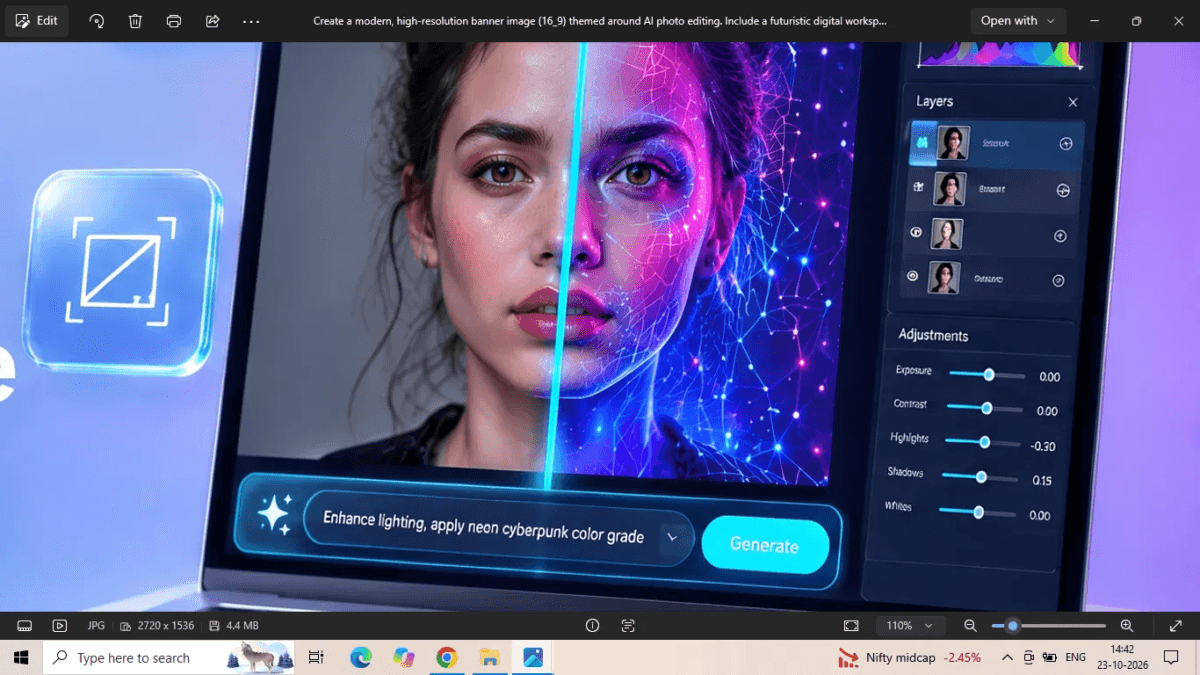Share the photo using the share icon
Screen dimensions: 1200x675
pos(212,21)
